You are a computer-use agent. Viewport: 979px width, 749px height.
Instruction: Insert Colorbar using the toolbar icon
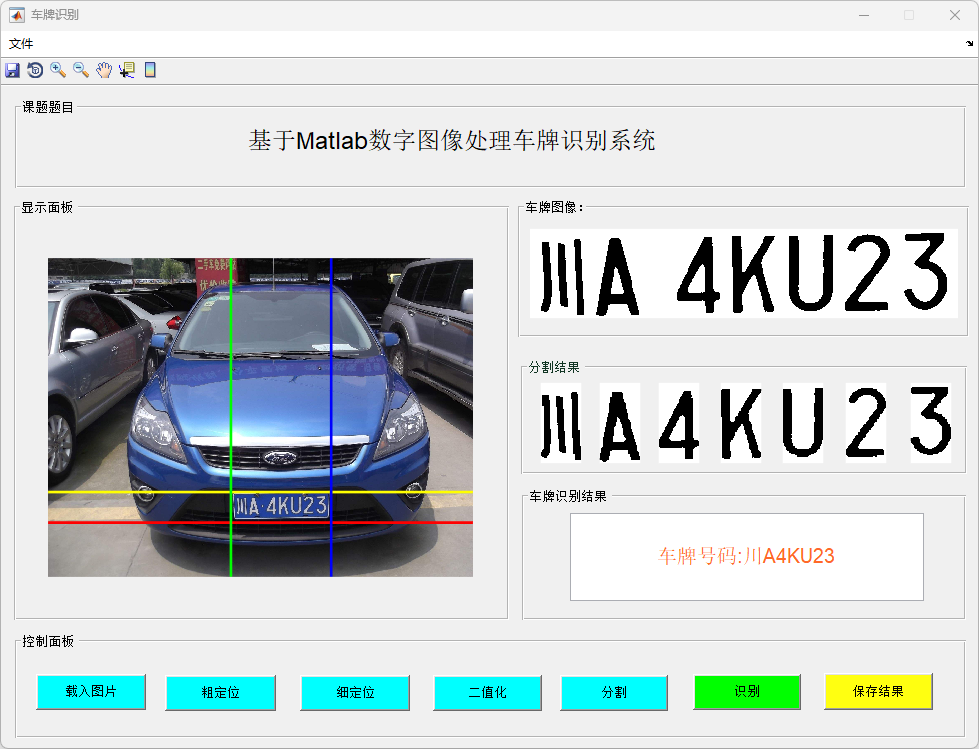[x=150, y=70]
